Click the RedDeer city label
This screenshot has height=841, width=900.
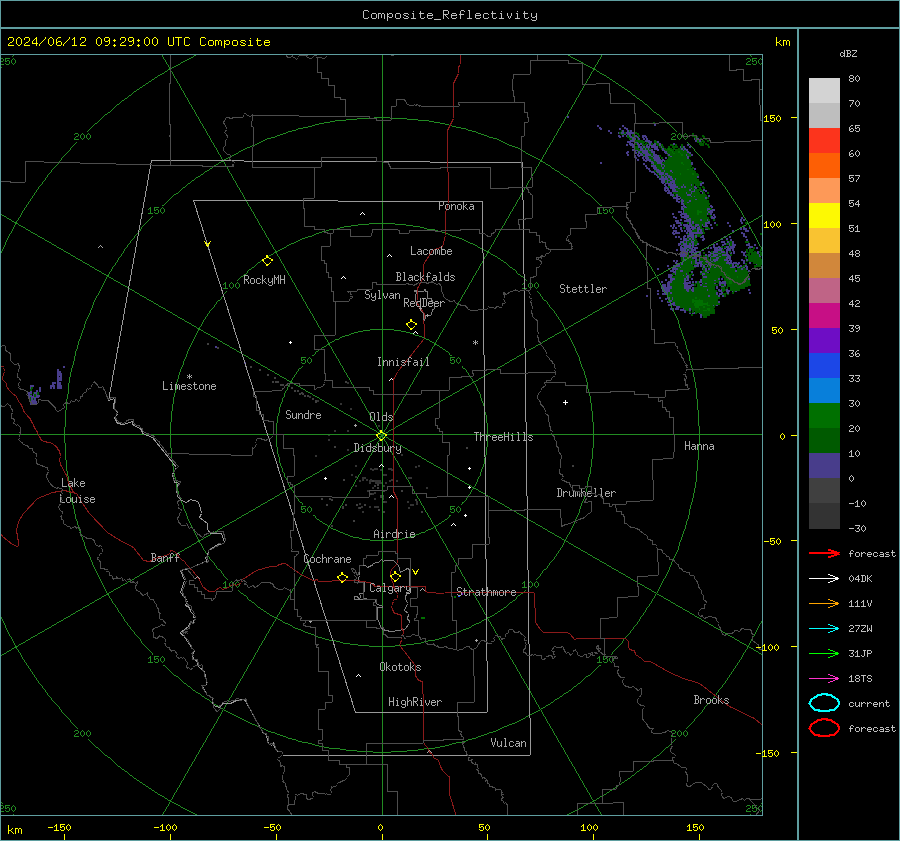pos(424,303)
